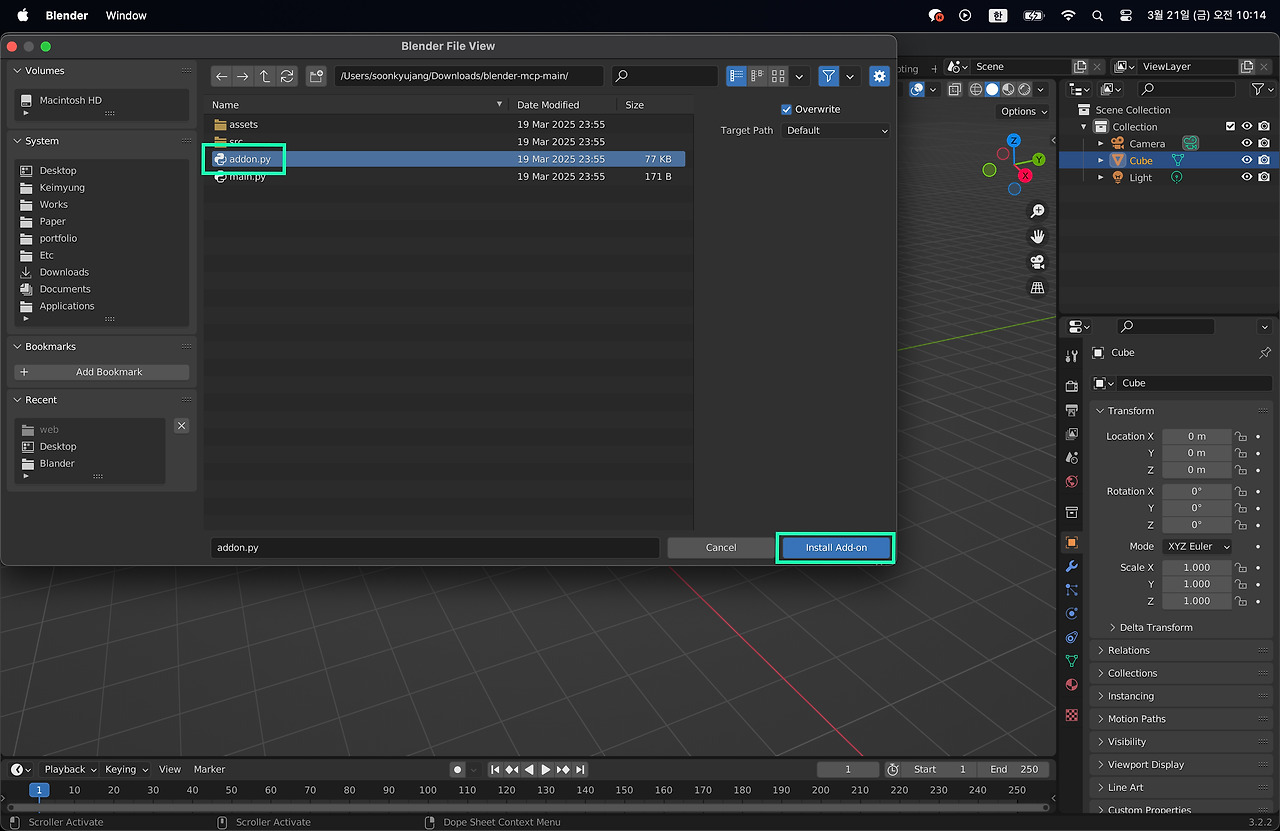This screenshot has width=1280, height=831.
Task: Switch to thumbnail display mode
Action: (778, 76)
